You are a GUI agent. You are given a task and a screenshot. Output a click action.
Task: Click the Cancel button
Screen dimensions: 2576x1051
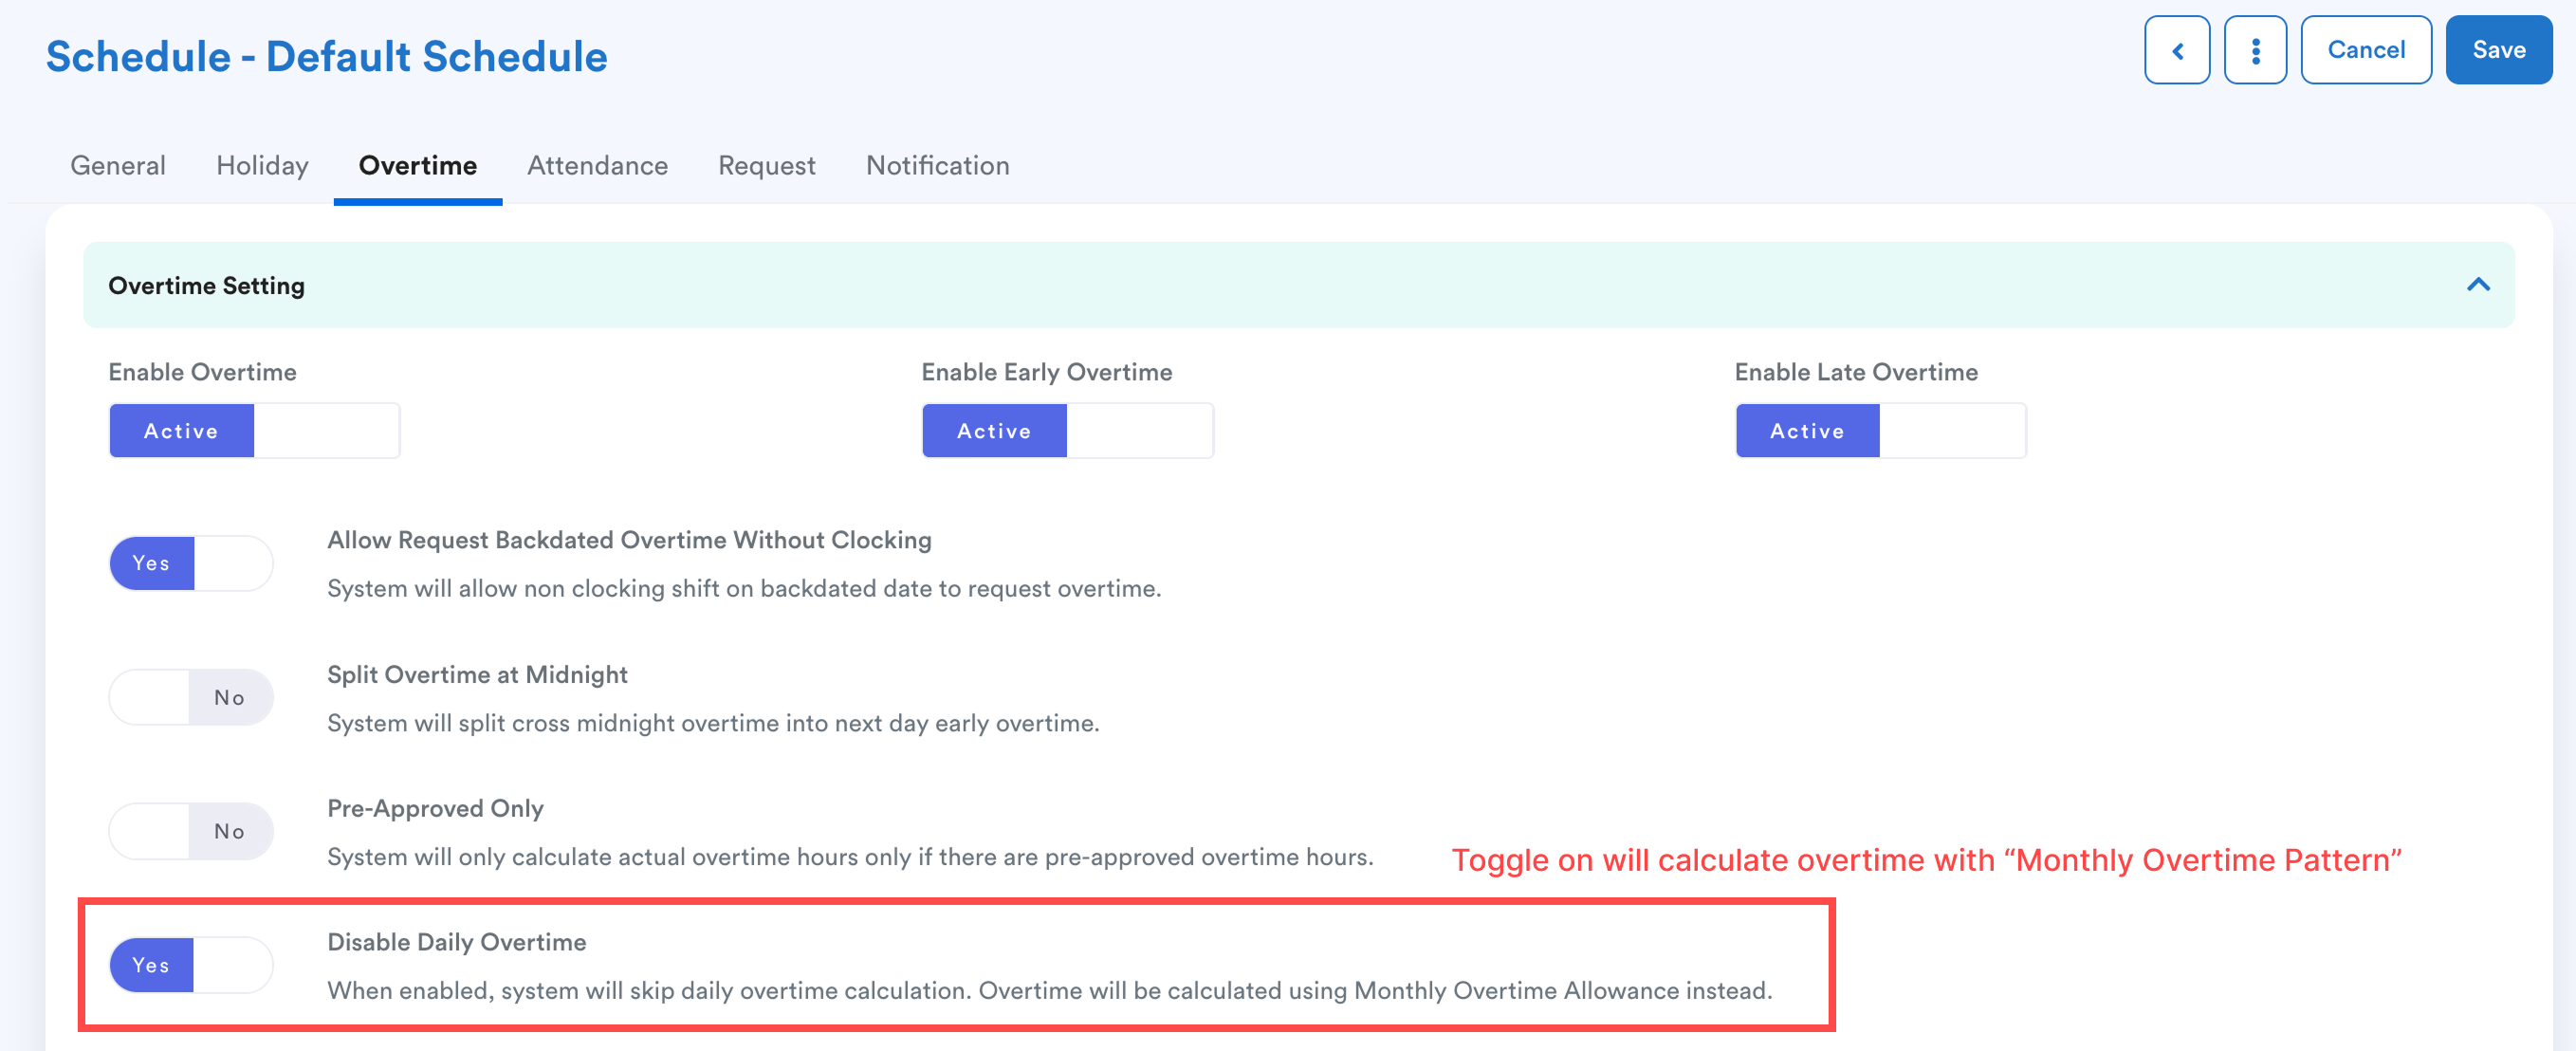click(2365, 50)
